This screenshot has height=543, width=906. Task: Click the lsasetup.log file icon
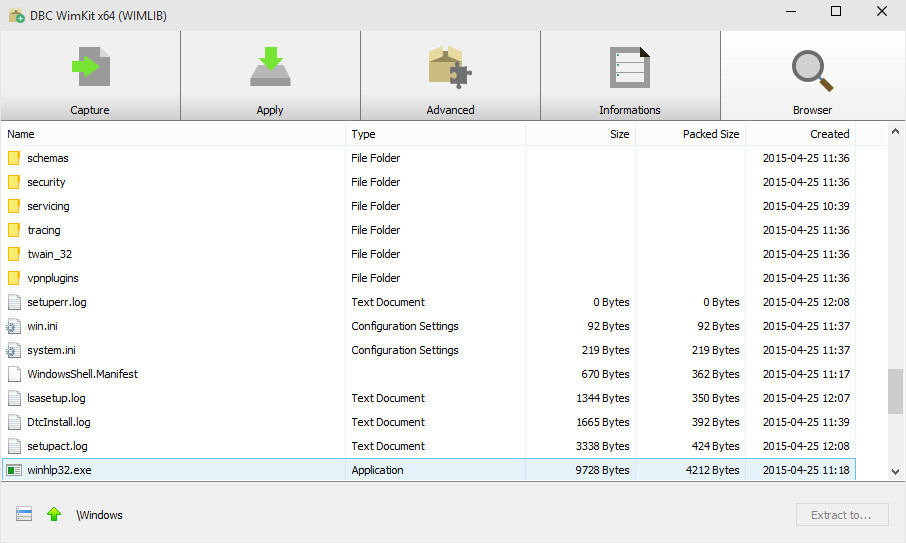[14, 398]
